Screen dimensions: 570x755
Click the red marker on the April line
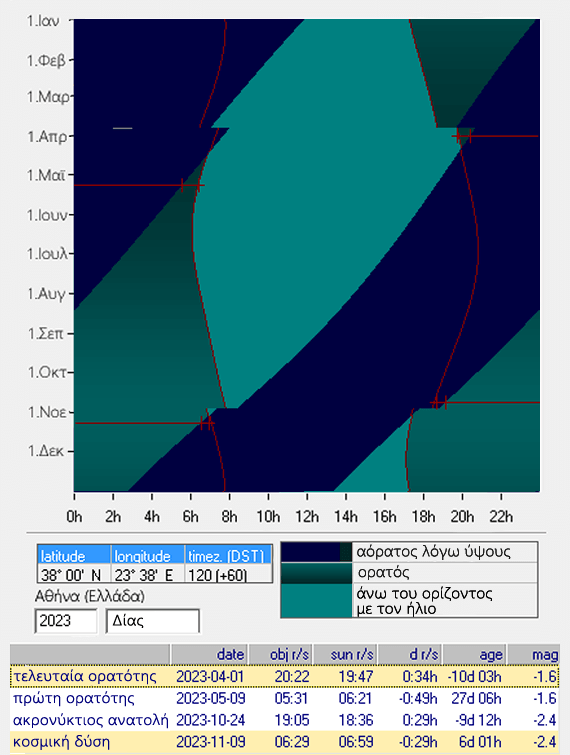click(x=462, y=136)
